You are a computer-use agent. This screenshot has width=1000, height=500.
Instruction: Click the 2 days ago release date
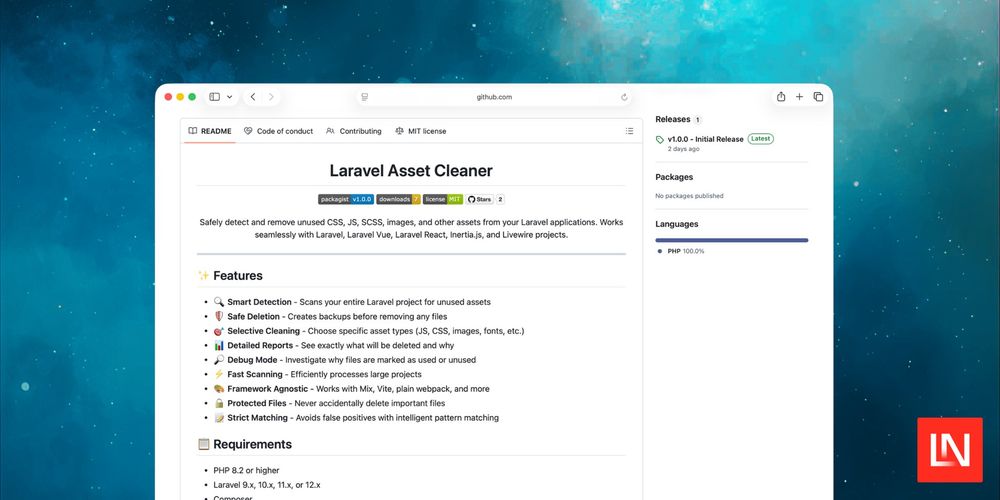[684, 149]
